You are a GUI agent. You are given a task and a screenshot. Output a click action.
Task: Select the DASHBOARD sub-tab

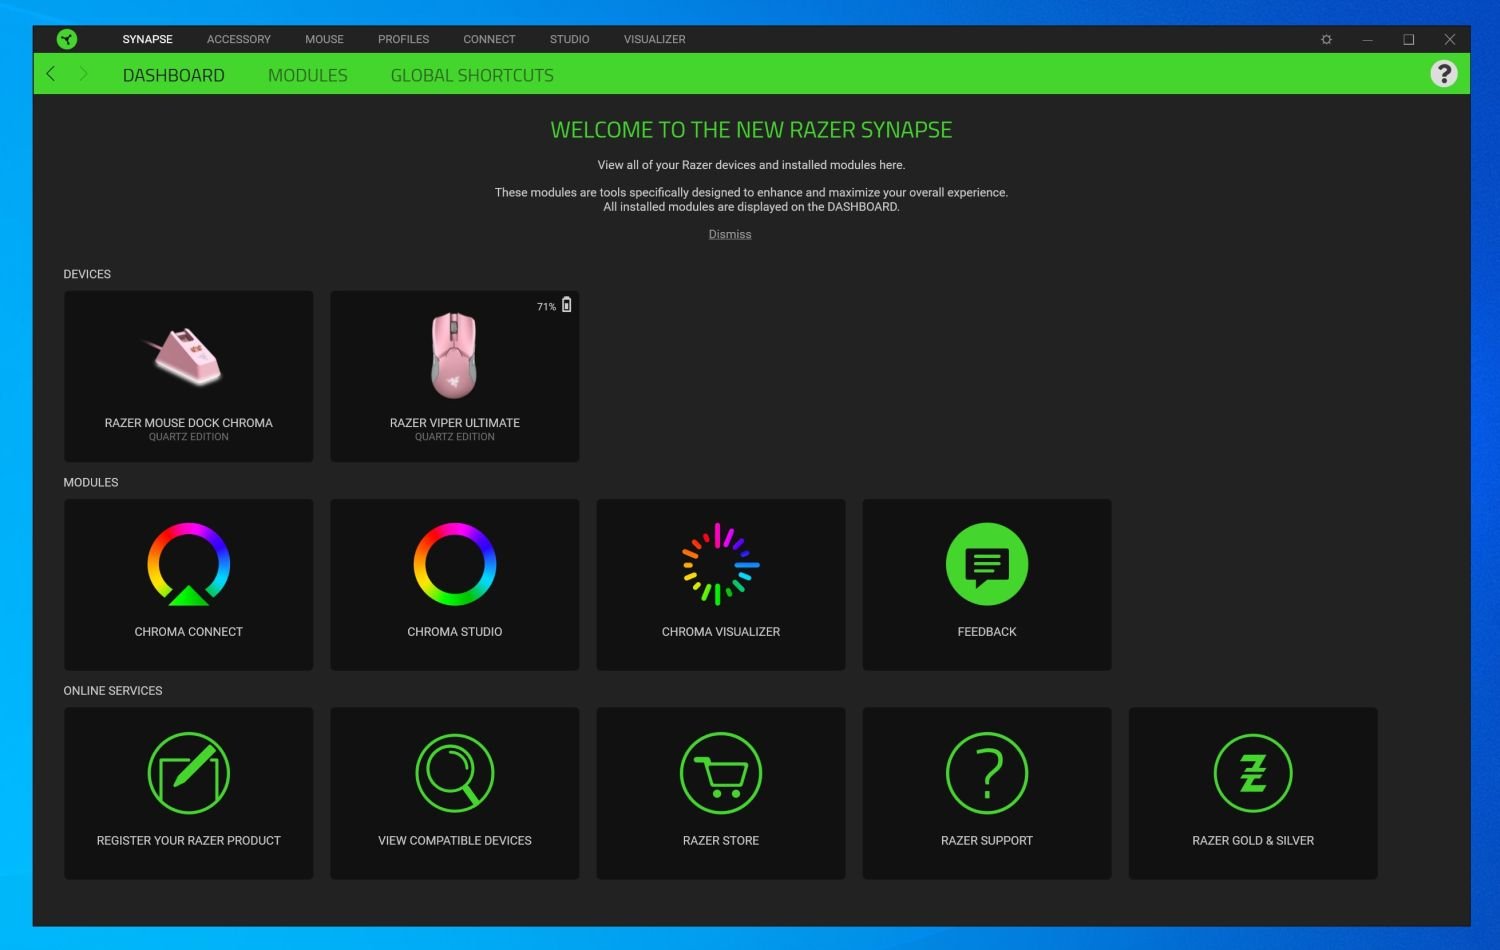[174, 75]
